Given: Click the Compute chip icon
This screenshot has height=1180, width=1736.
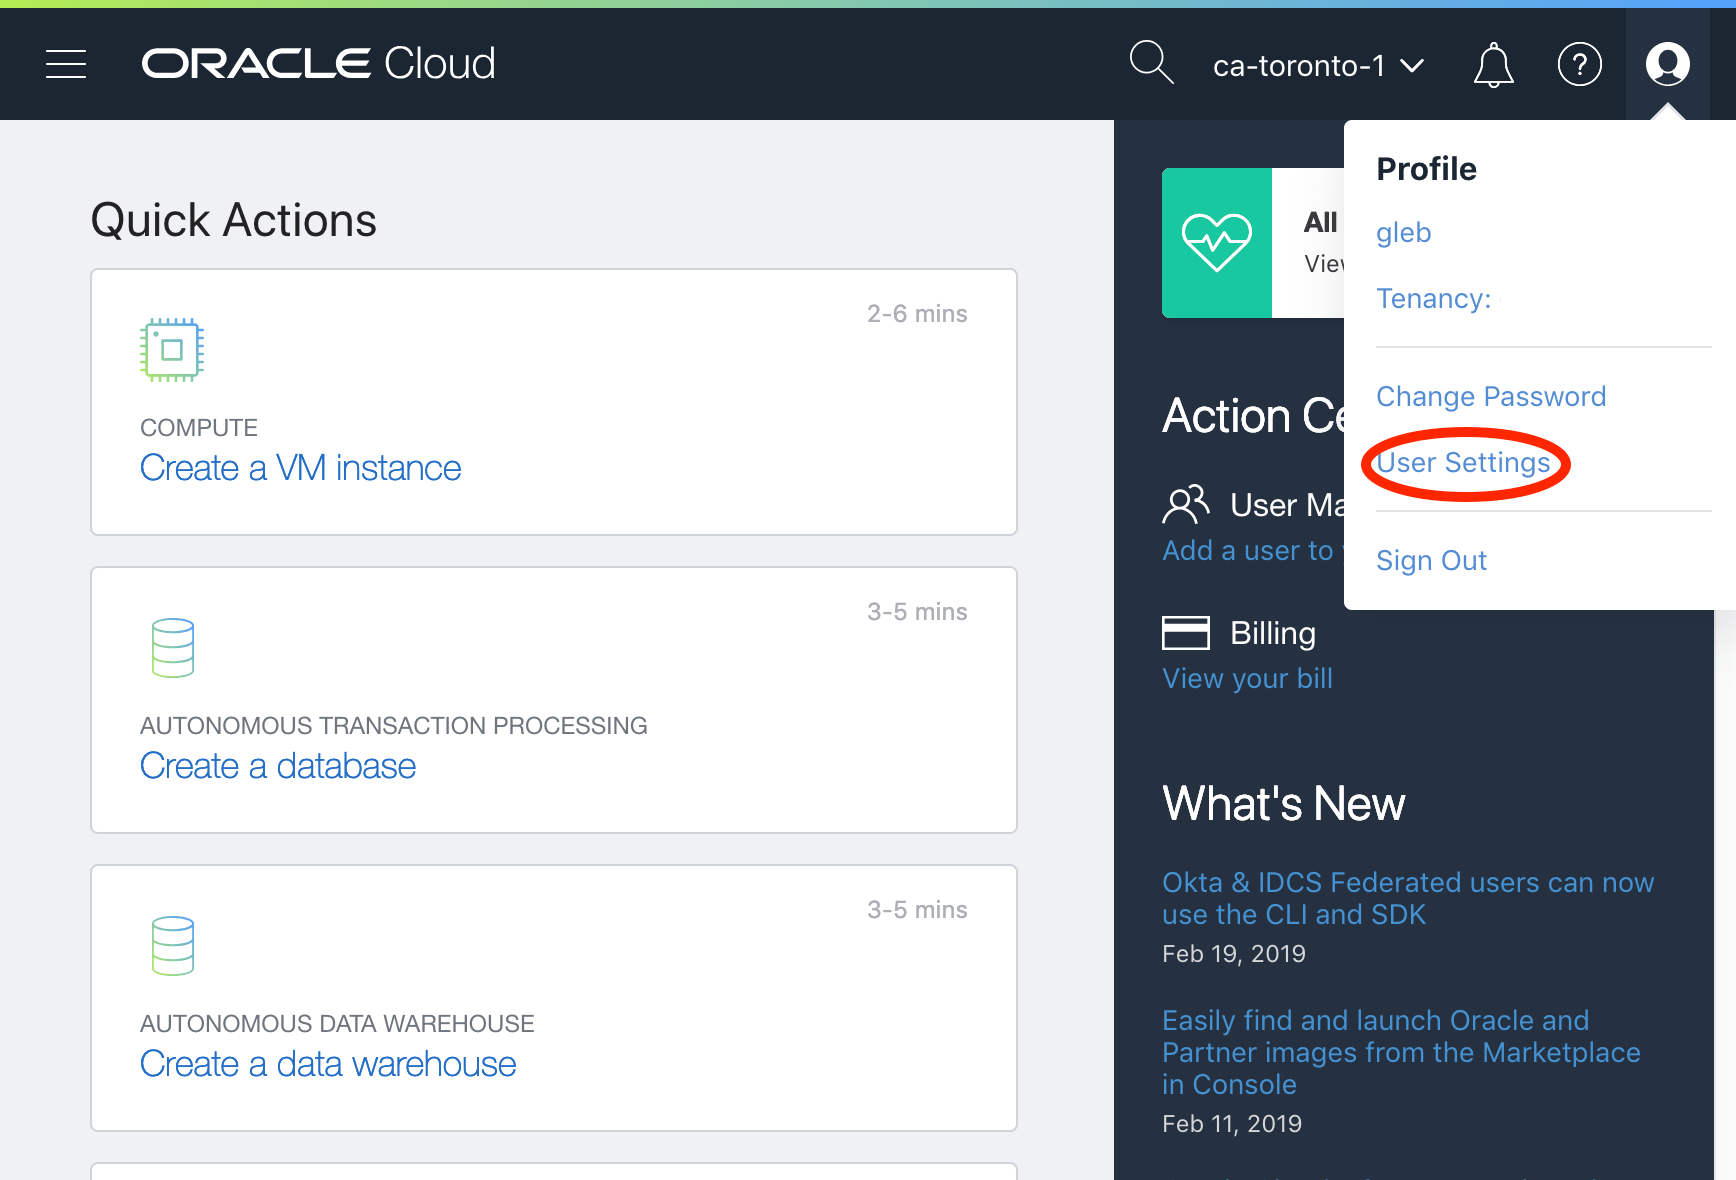Looking at the screenshot, I should [x=171, y=349].
